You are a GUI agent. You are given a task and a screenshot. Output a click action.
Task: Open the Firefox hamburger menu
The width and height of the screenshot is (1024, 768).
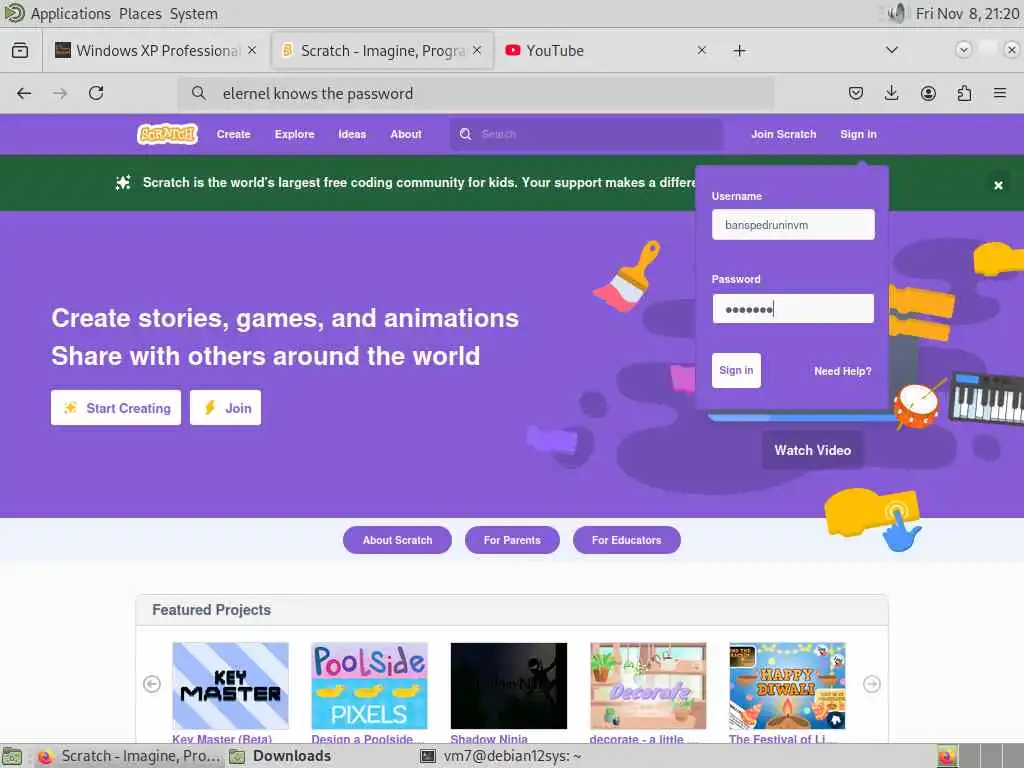(1000, 93)
